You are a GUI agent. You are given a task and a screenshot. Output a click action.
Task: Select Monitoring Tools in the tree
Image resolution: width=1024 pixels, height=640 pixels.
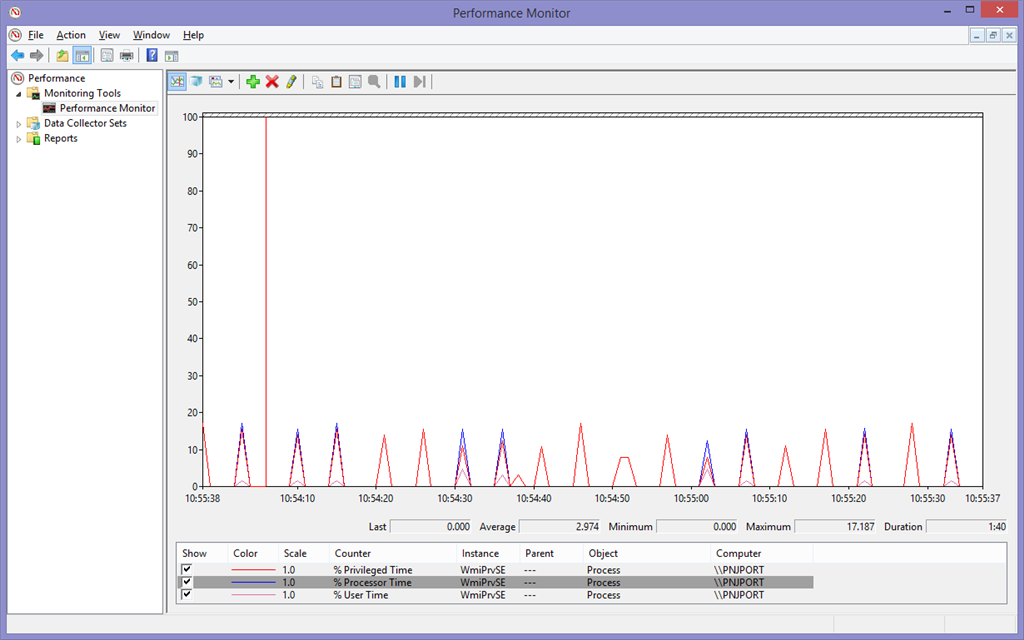(x=82, y=93)
